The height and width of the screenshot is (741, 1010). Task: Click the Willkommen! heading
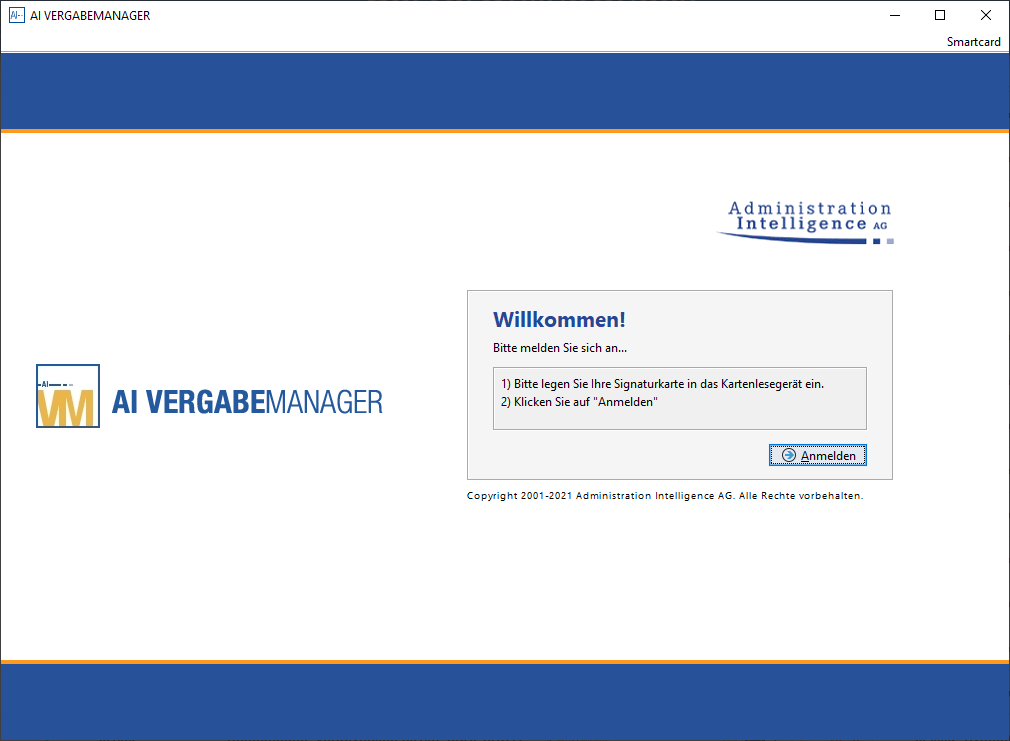tap(559, 320)
